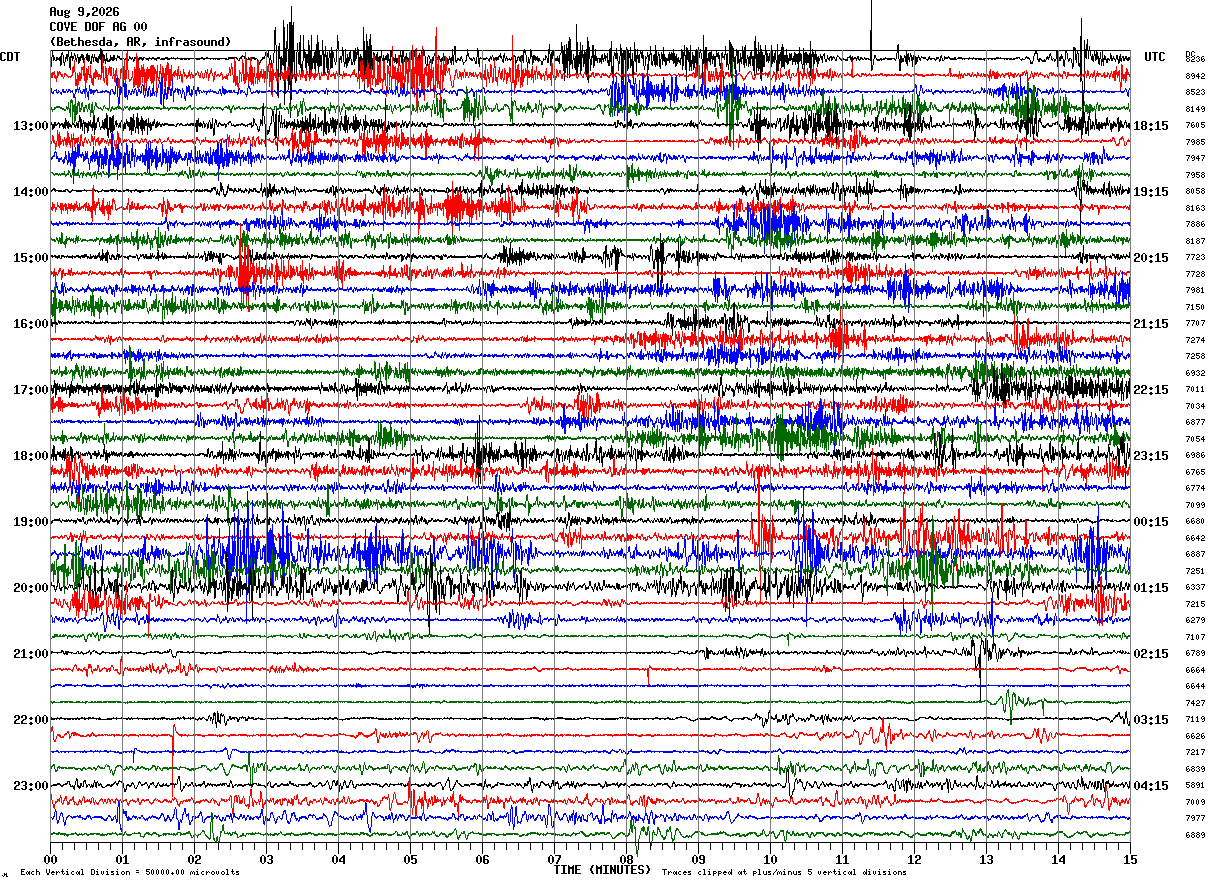
Task: Click the DC offset value '7723'
Action: [x=1195, y=258]
